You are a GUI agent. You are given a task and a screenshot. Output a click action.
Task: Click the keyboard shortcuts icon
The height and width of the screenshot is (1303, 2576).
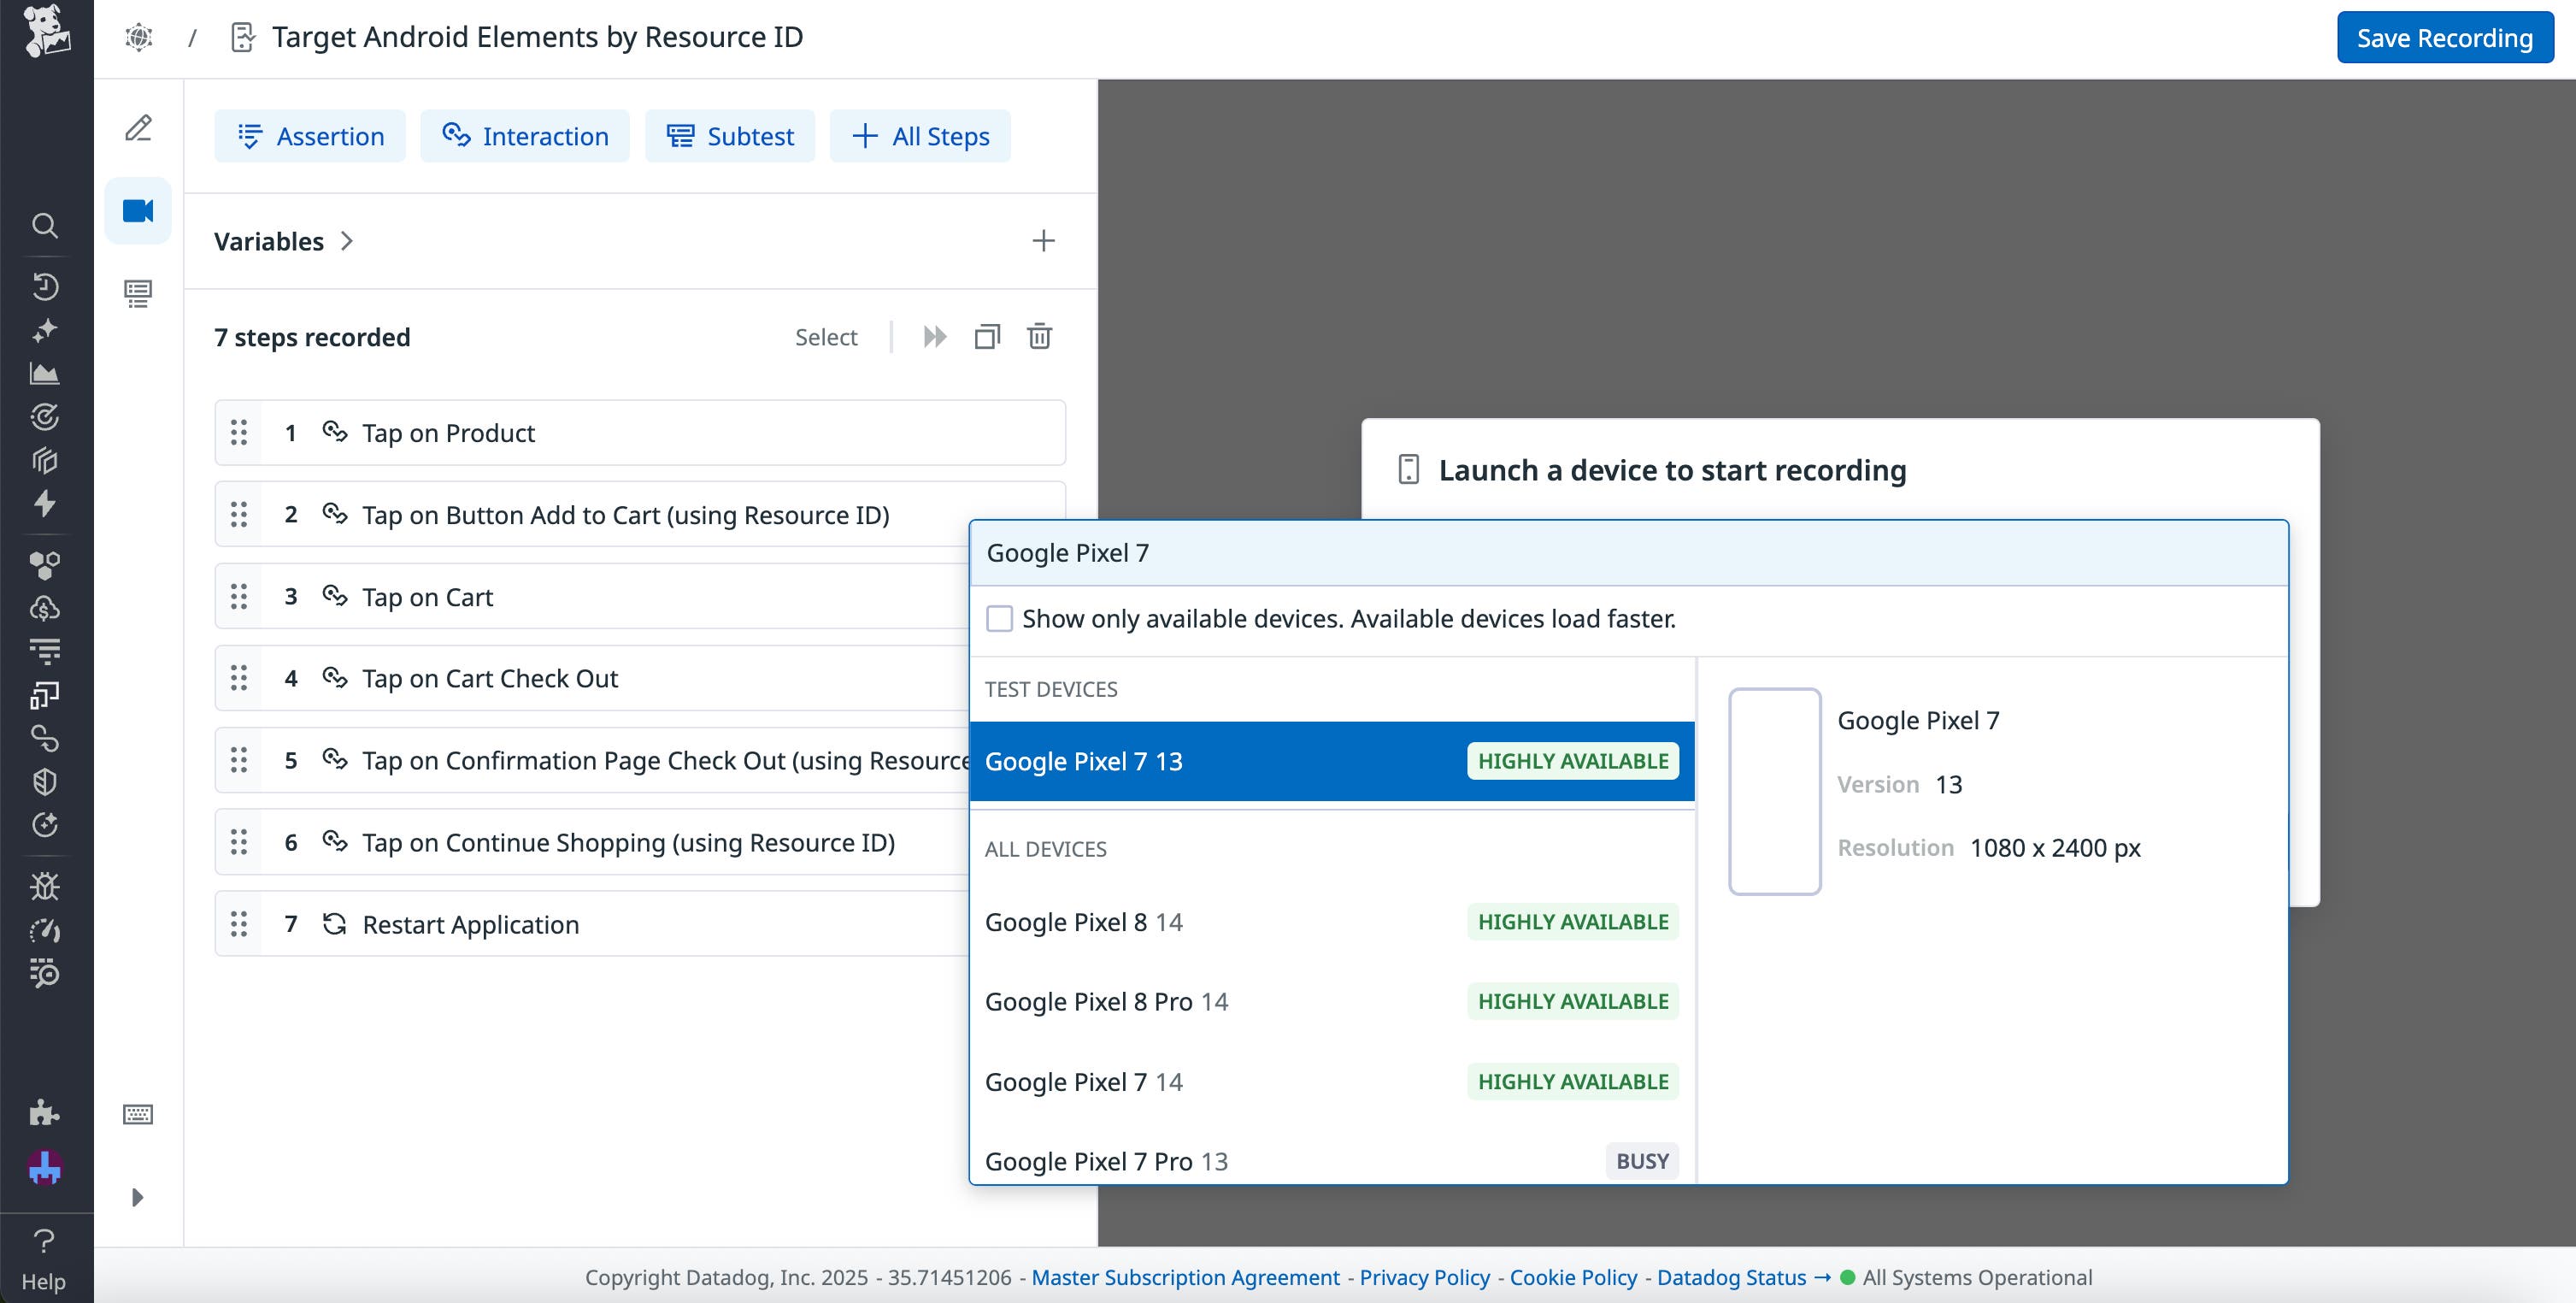138,1114
